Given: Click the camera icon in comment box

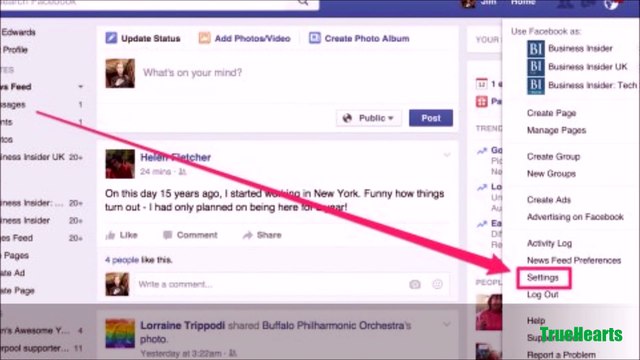Looking at the screenshot, I should [415, 284].
